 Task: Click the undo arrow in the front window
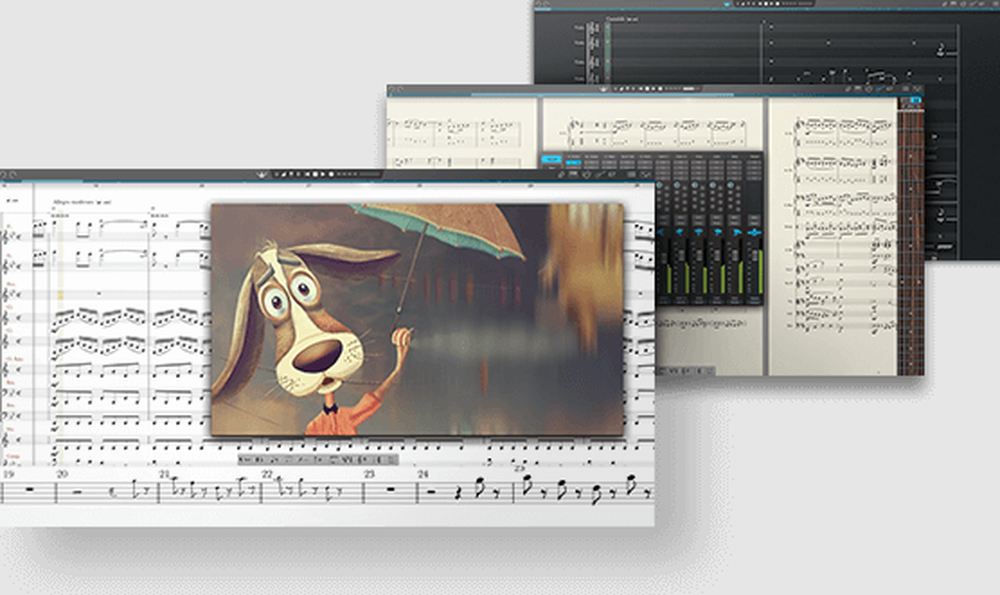click(x=4, y=174)
